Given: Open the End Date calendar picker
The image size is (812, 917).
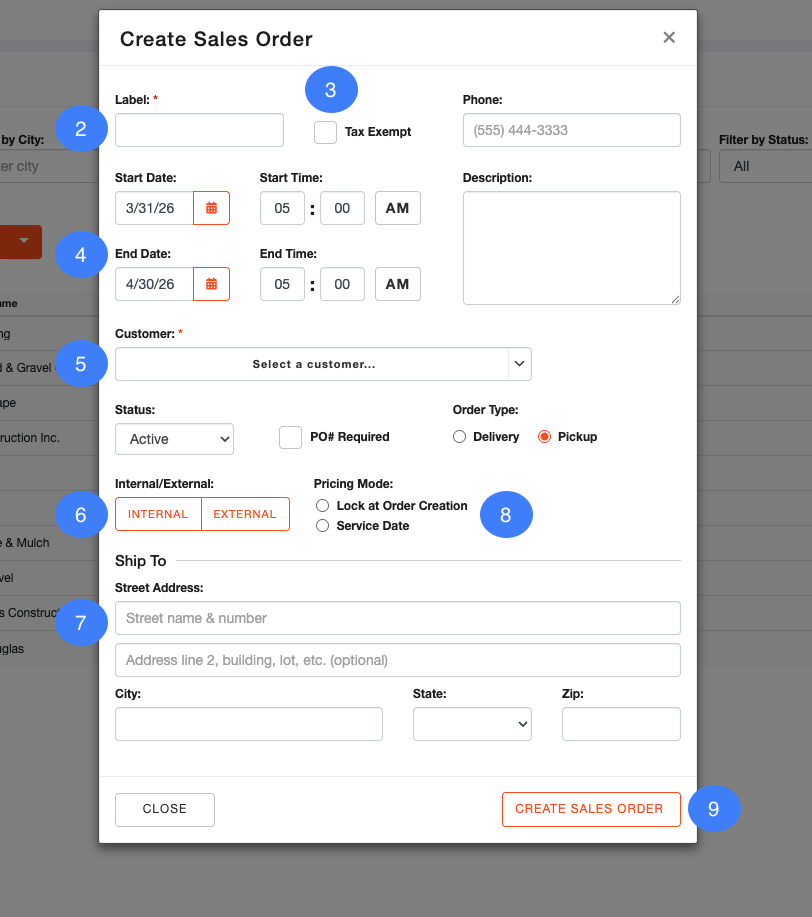Looking at the screenshot, I should click(x=211, y=284).
